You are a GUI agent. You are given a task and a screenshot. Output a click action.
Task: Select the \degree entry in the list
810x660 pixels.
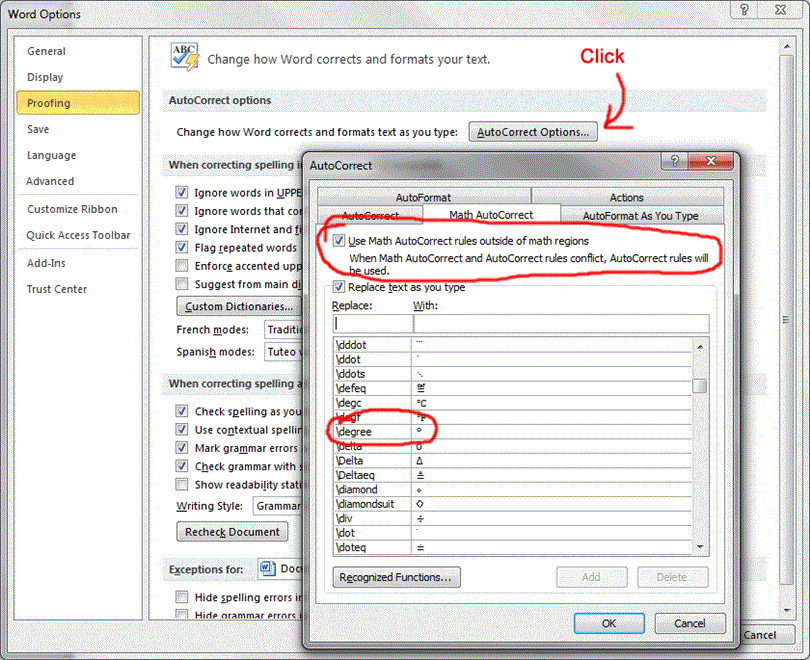(512, 431)
